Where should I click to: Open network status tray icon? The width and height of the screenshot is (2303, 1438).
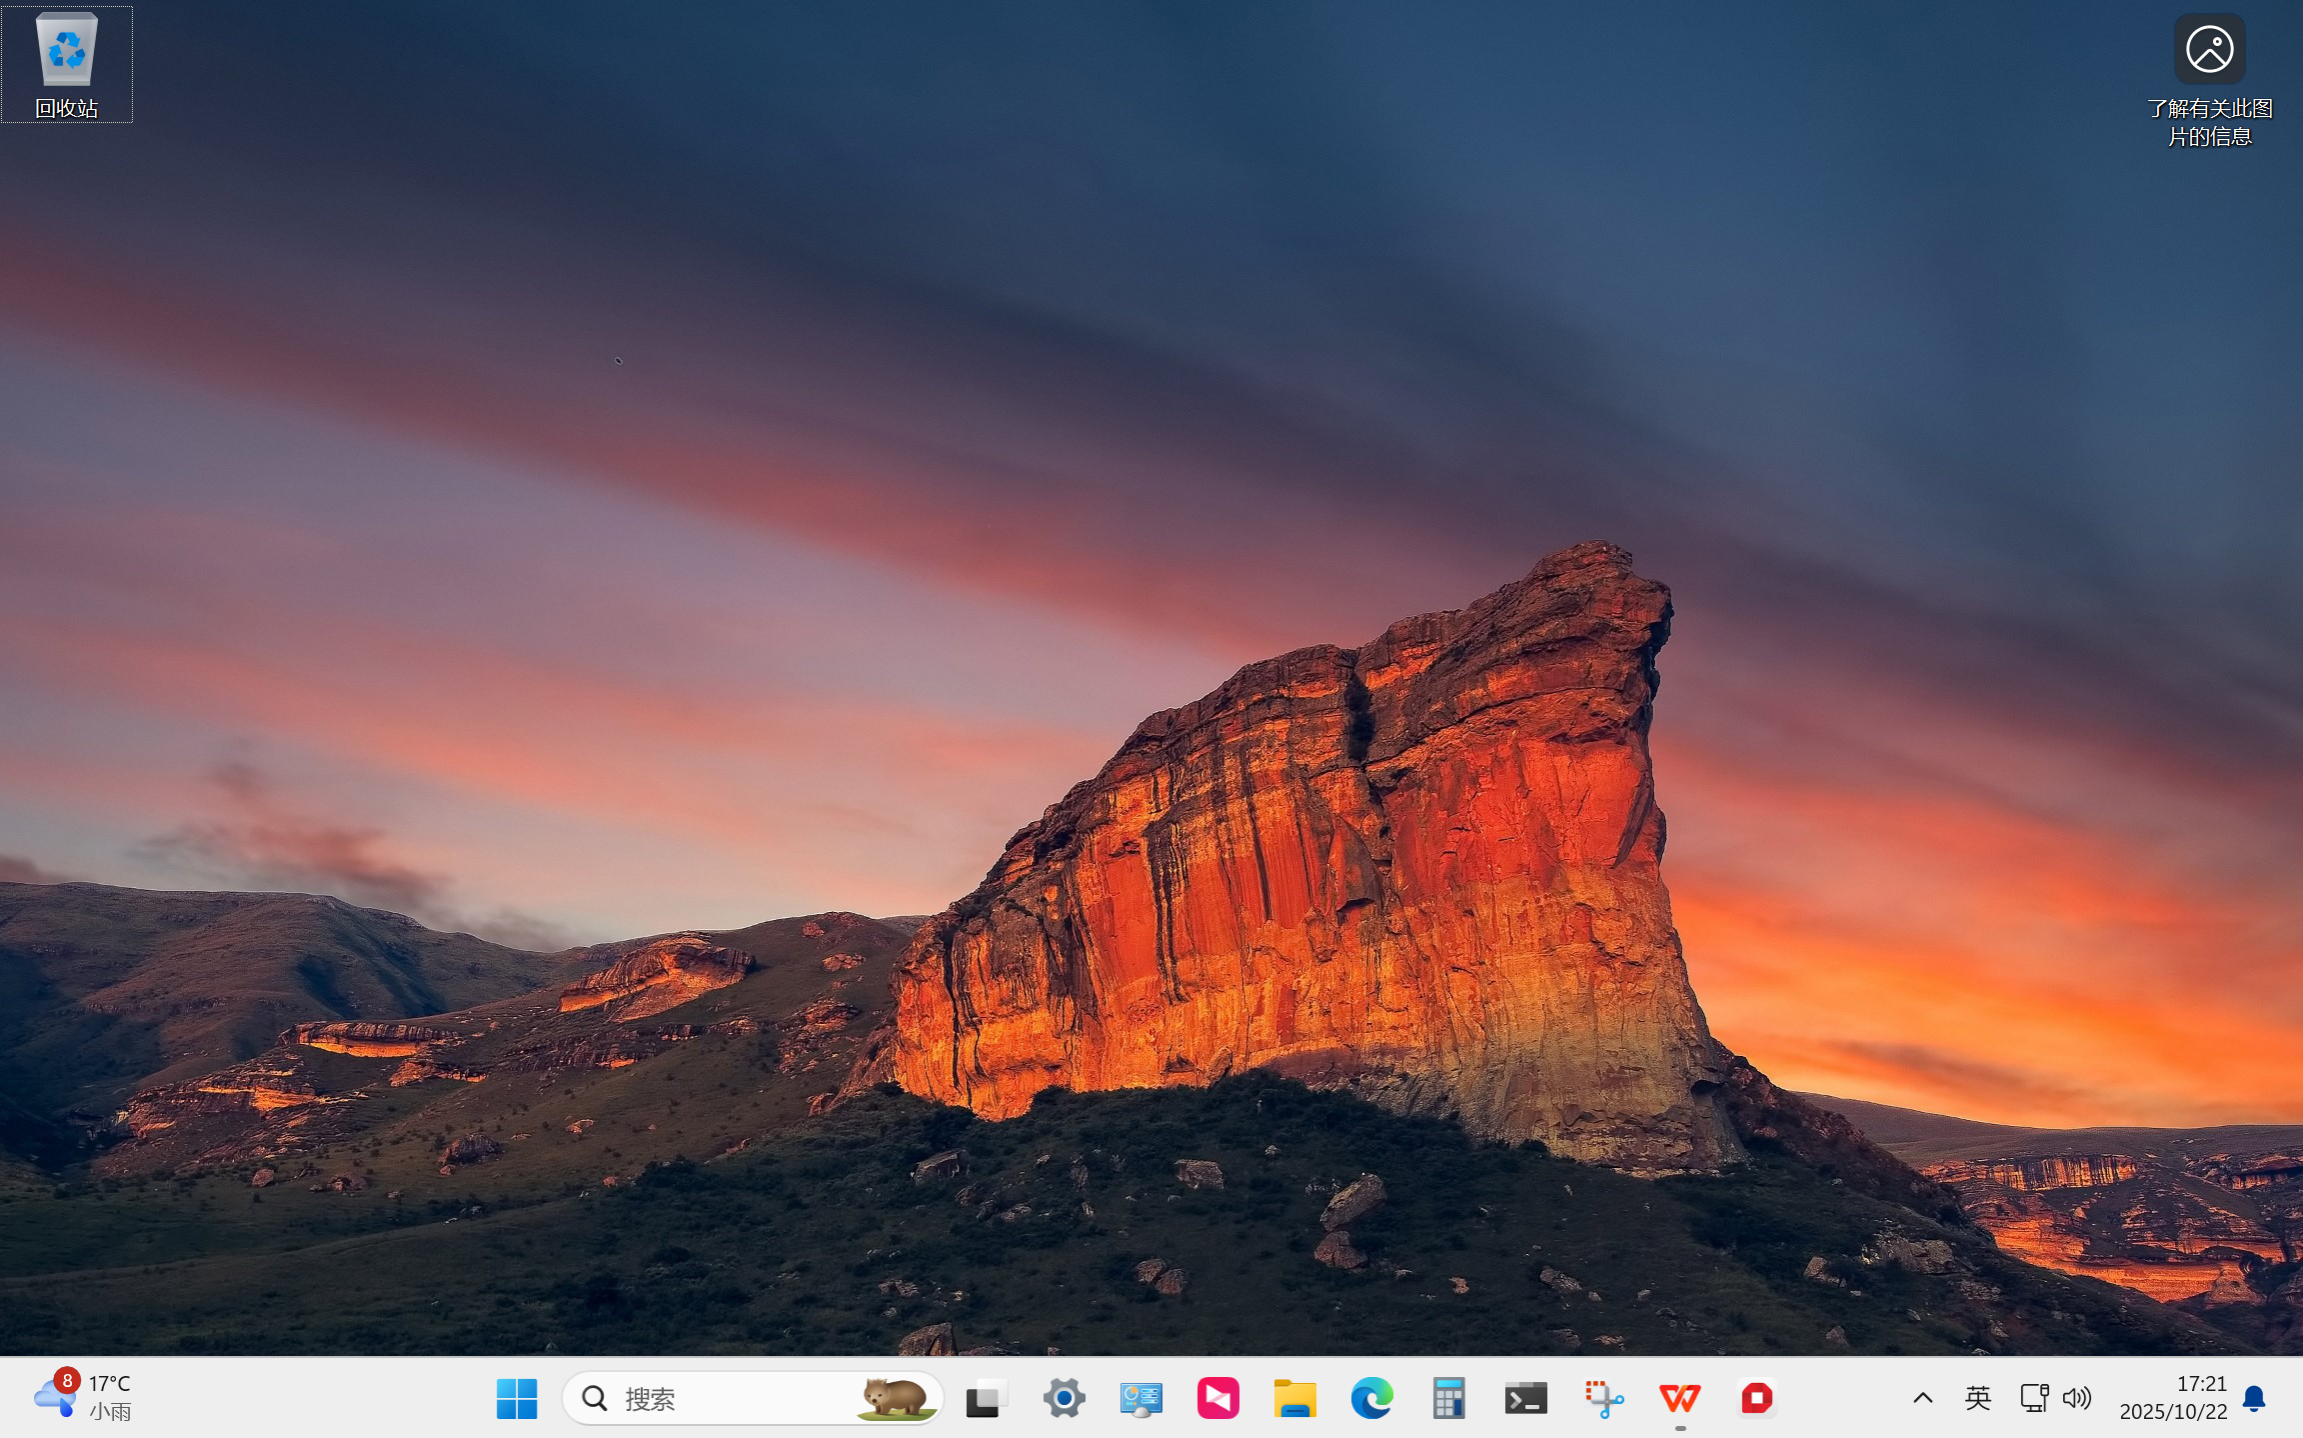[x=2033, y=1398]
